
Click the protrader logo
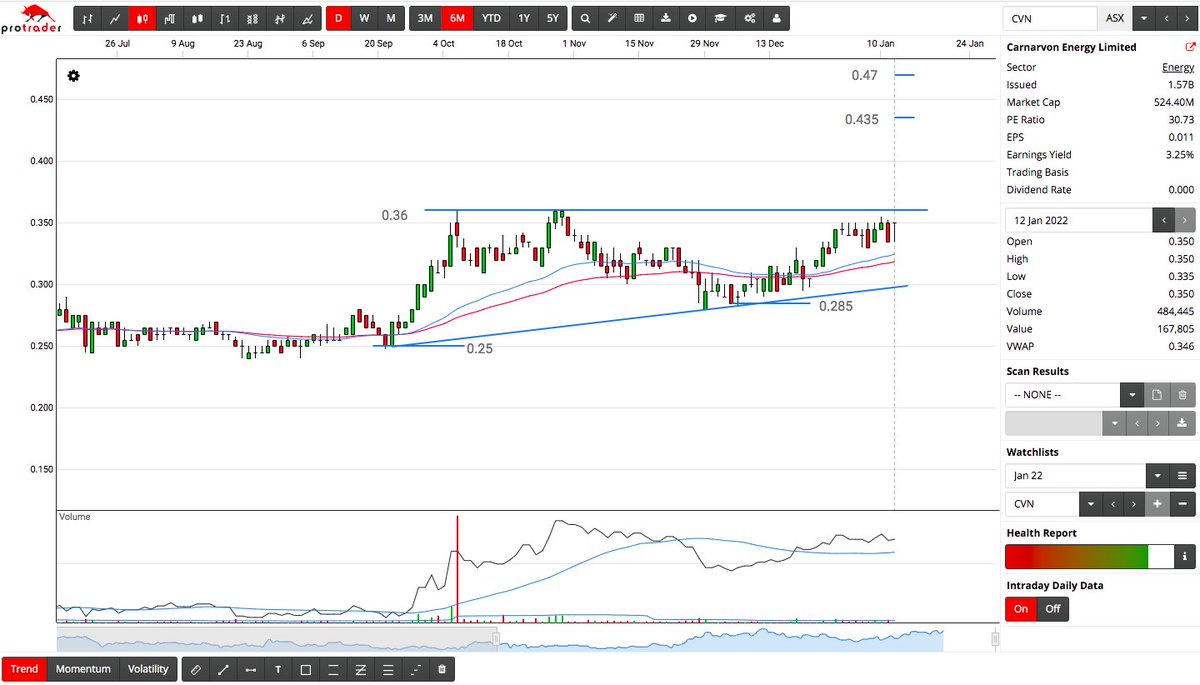coord(33,19)
